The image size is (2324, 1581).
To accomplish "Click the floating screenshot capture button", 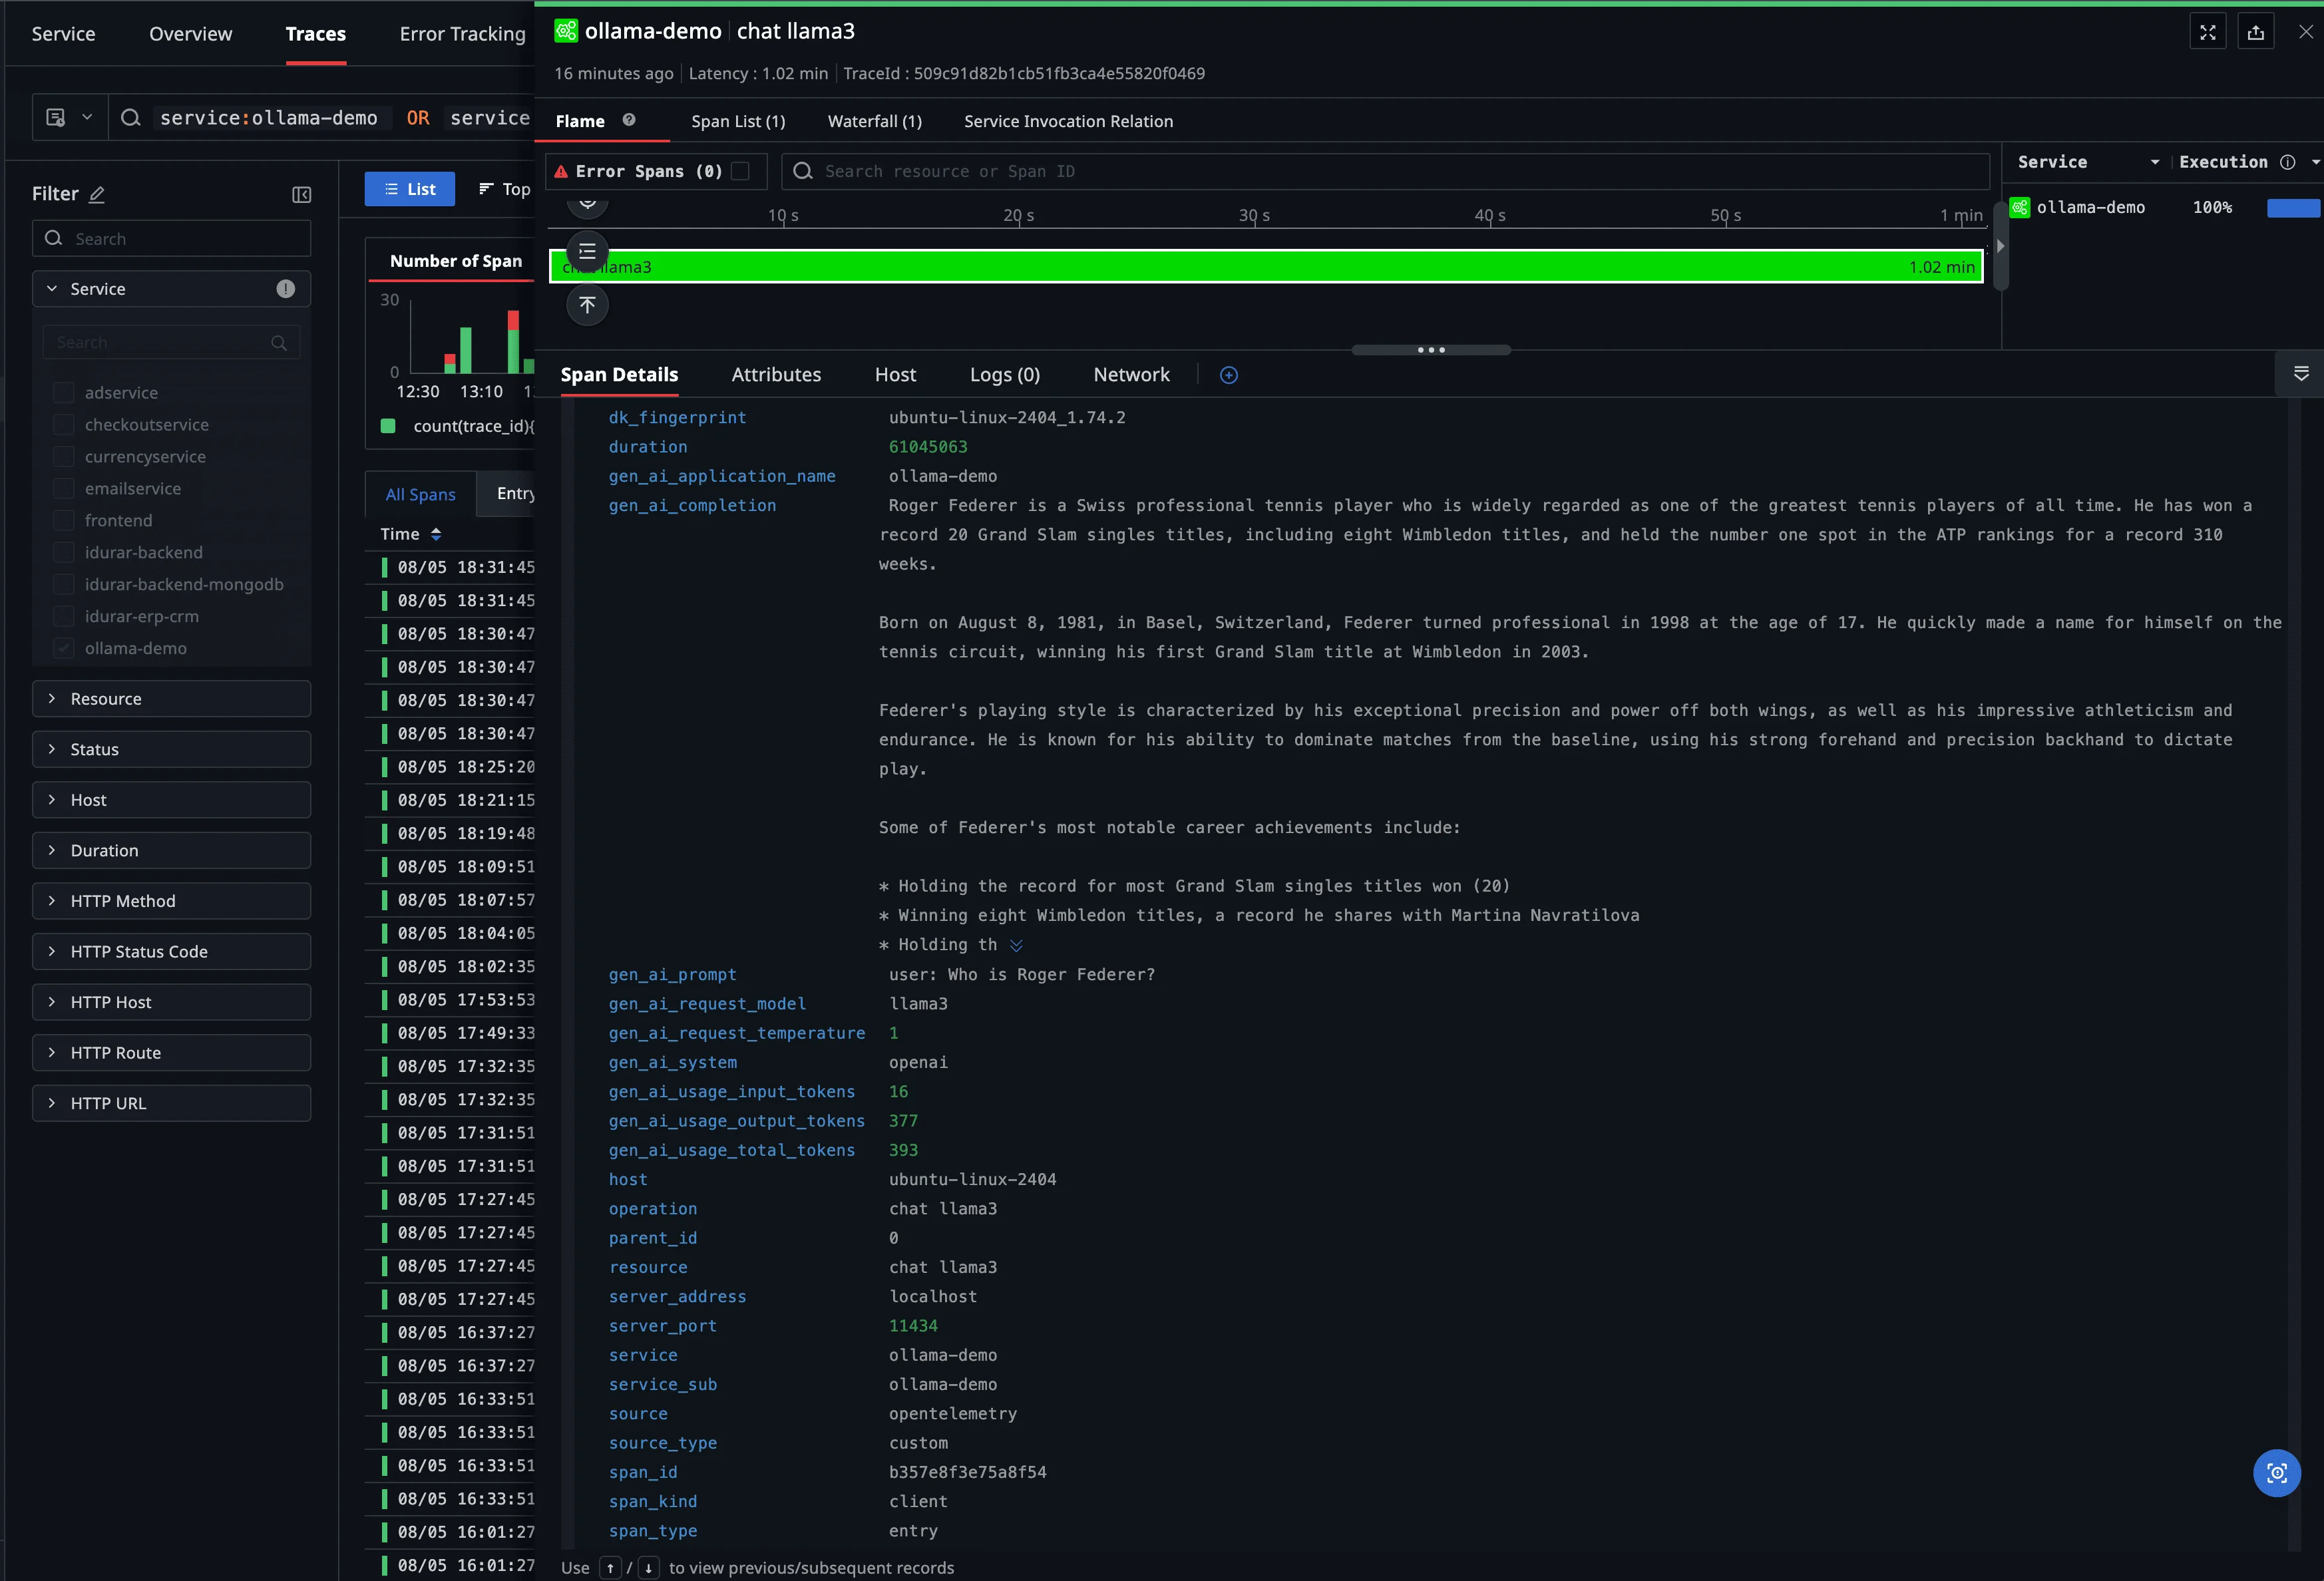I will pyautogui.click(x=2276, y=1472).
